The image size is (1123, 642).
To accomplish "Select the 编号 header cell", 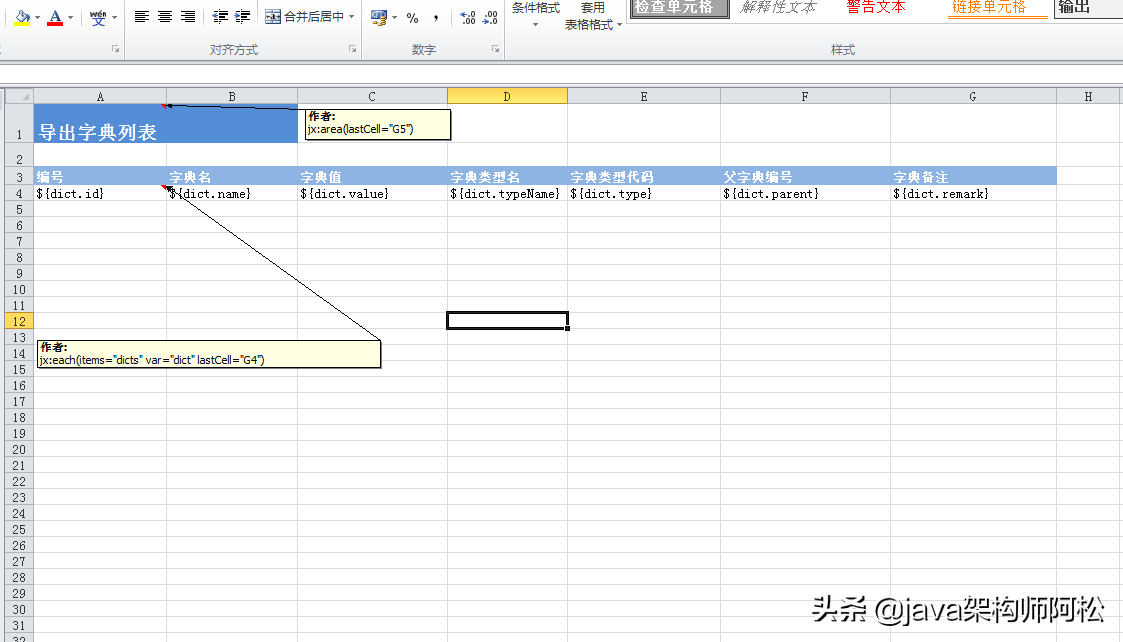I will (100, 176).
